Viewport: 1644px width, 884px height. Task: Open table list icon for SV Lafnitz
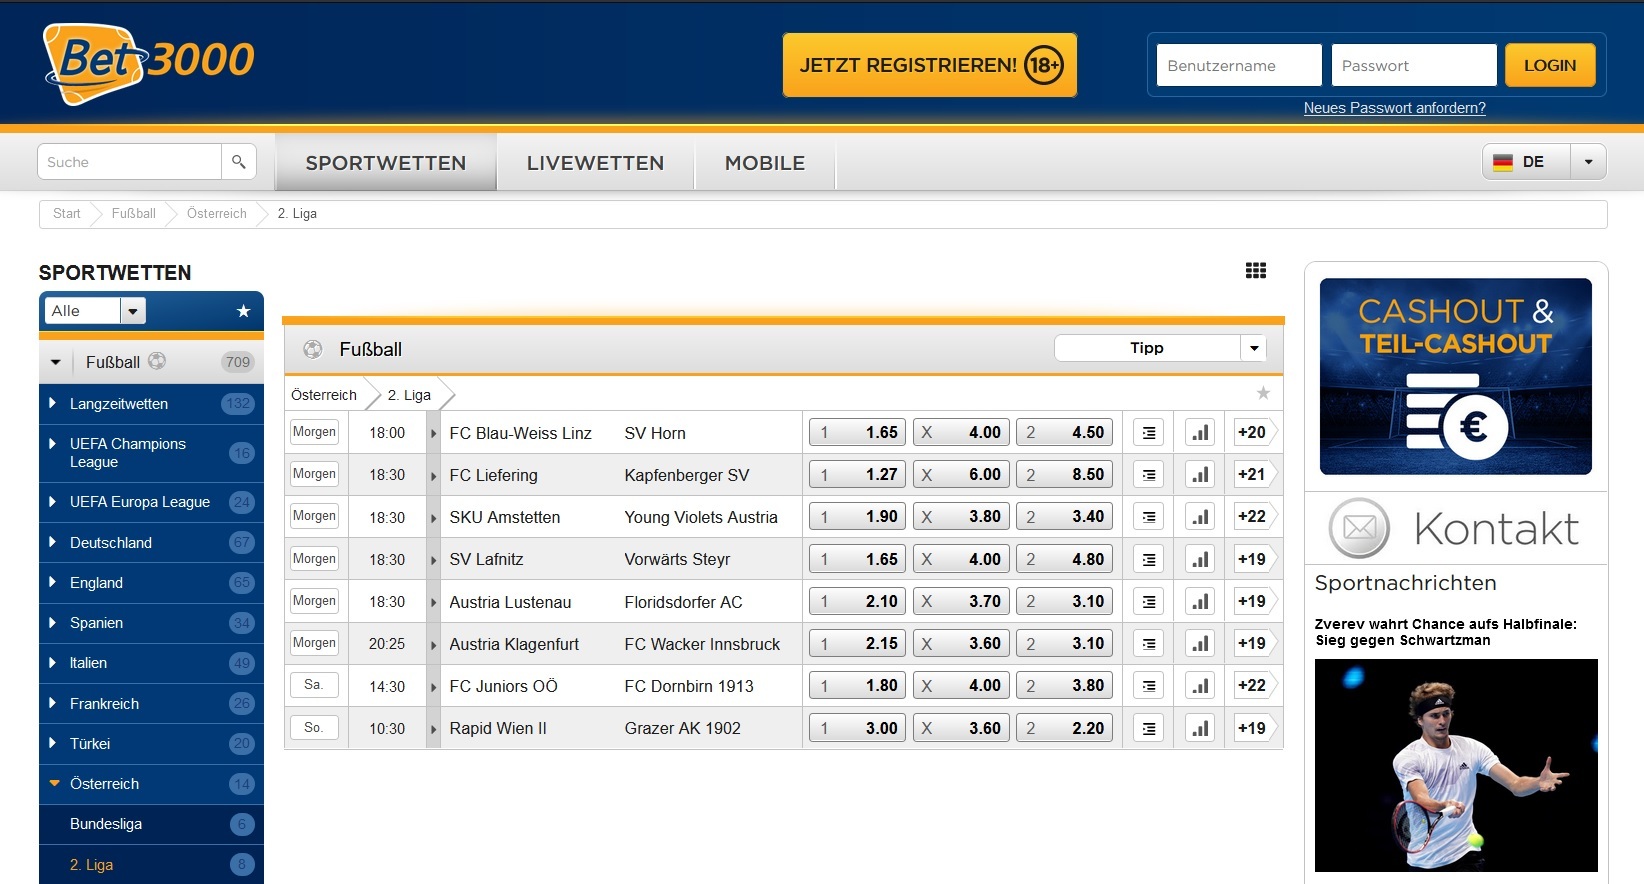[1148, 560]
